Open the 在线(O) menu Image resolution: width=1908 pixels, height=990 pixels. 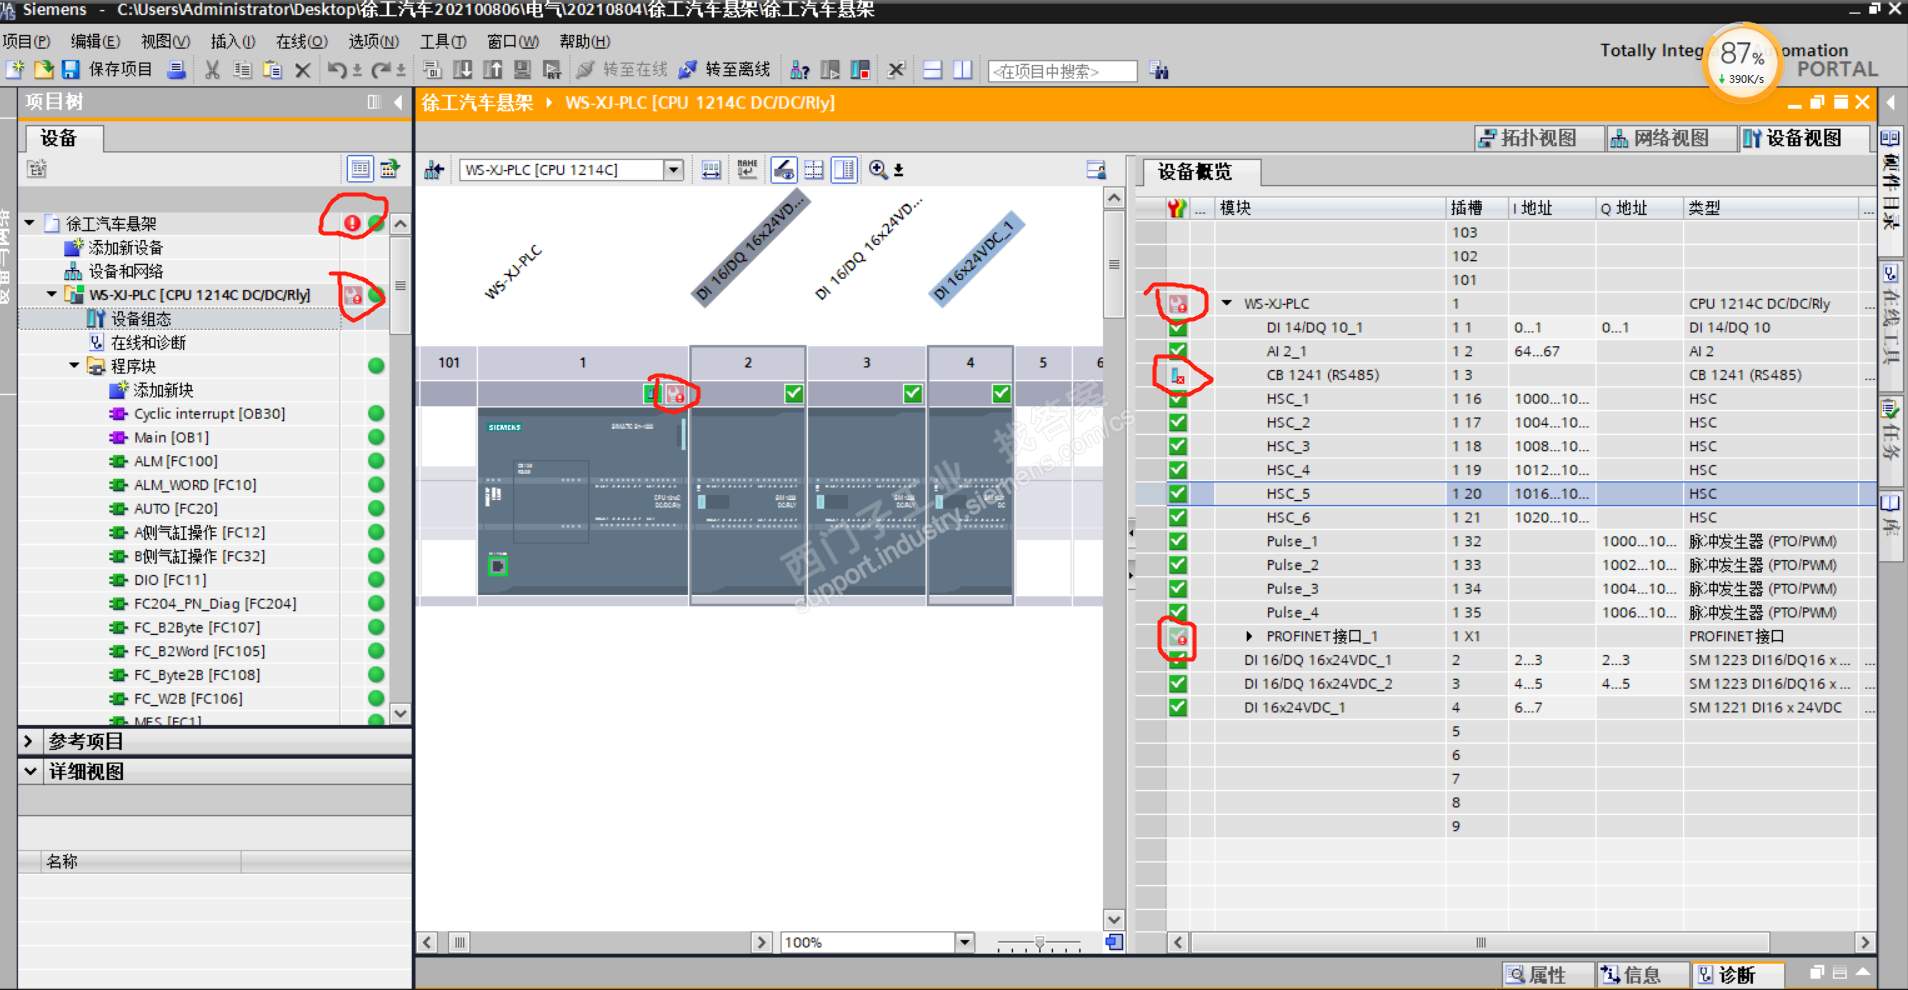[x=301, y=41]
